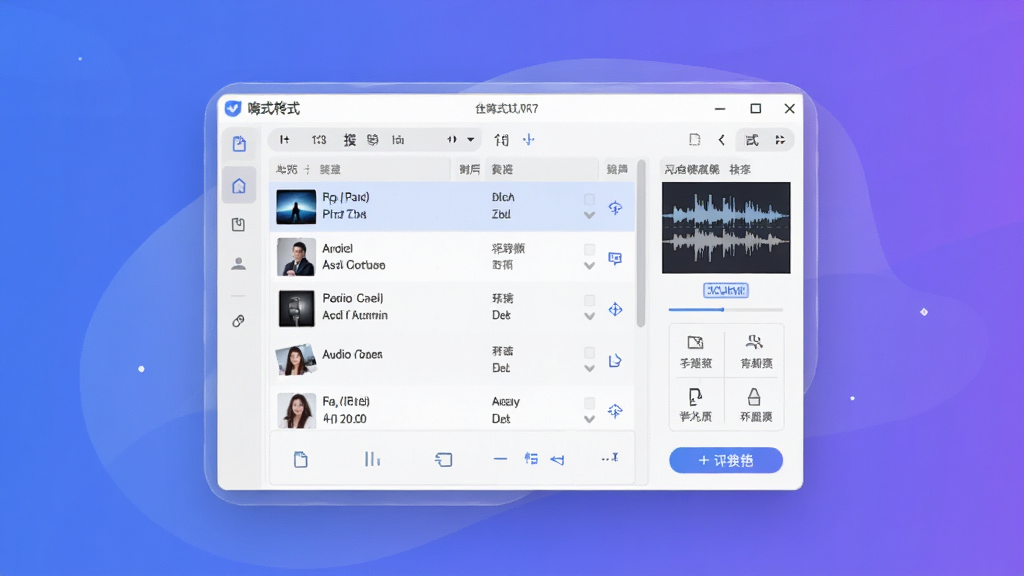Tick the checkbox in the Arciel row
The width and height of the screenshot is (1024, 576).
point(589,249)
